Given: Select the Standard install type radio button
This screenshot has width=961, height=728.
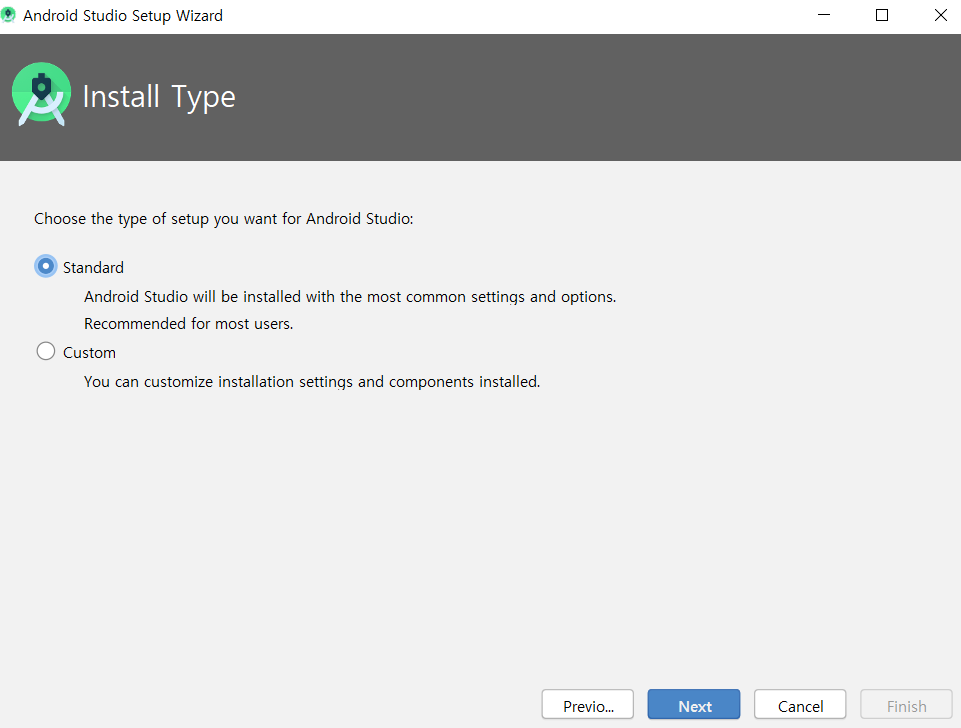Looking at the screenshot, I should 45,267.
